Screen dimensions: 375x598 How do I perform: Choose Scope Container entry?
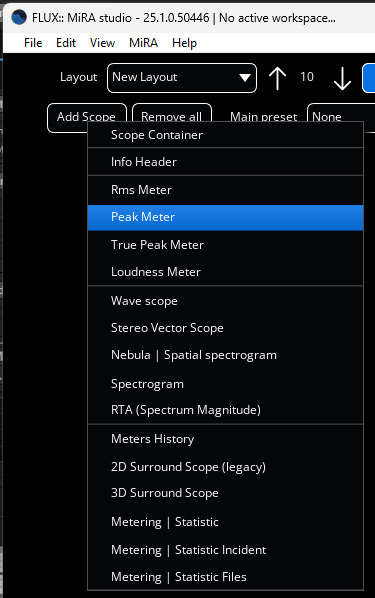pyautogui.click(x=225, y=135)
